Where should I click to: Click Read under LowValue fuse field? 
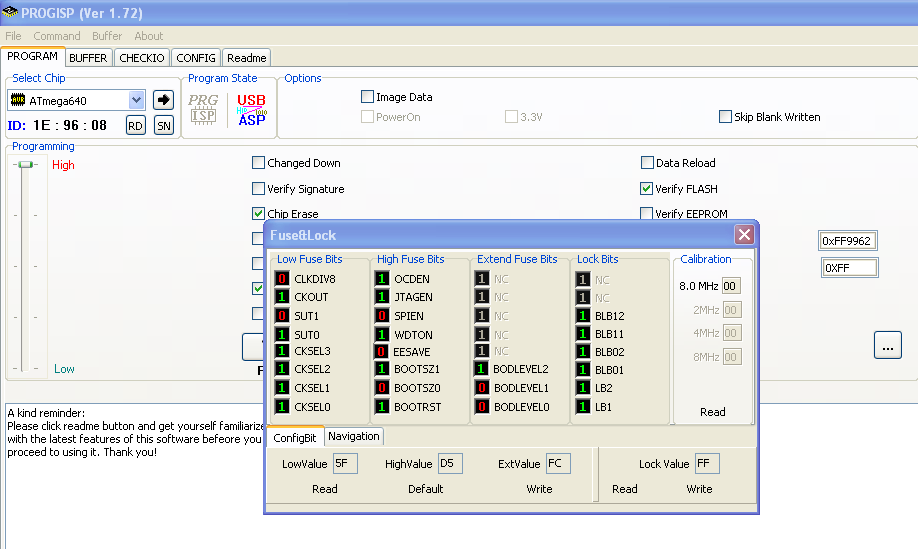[324, 489]
